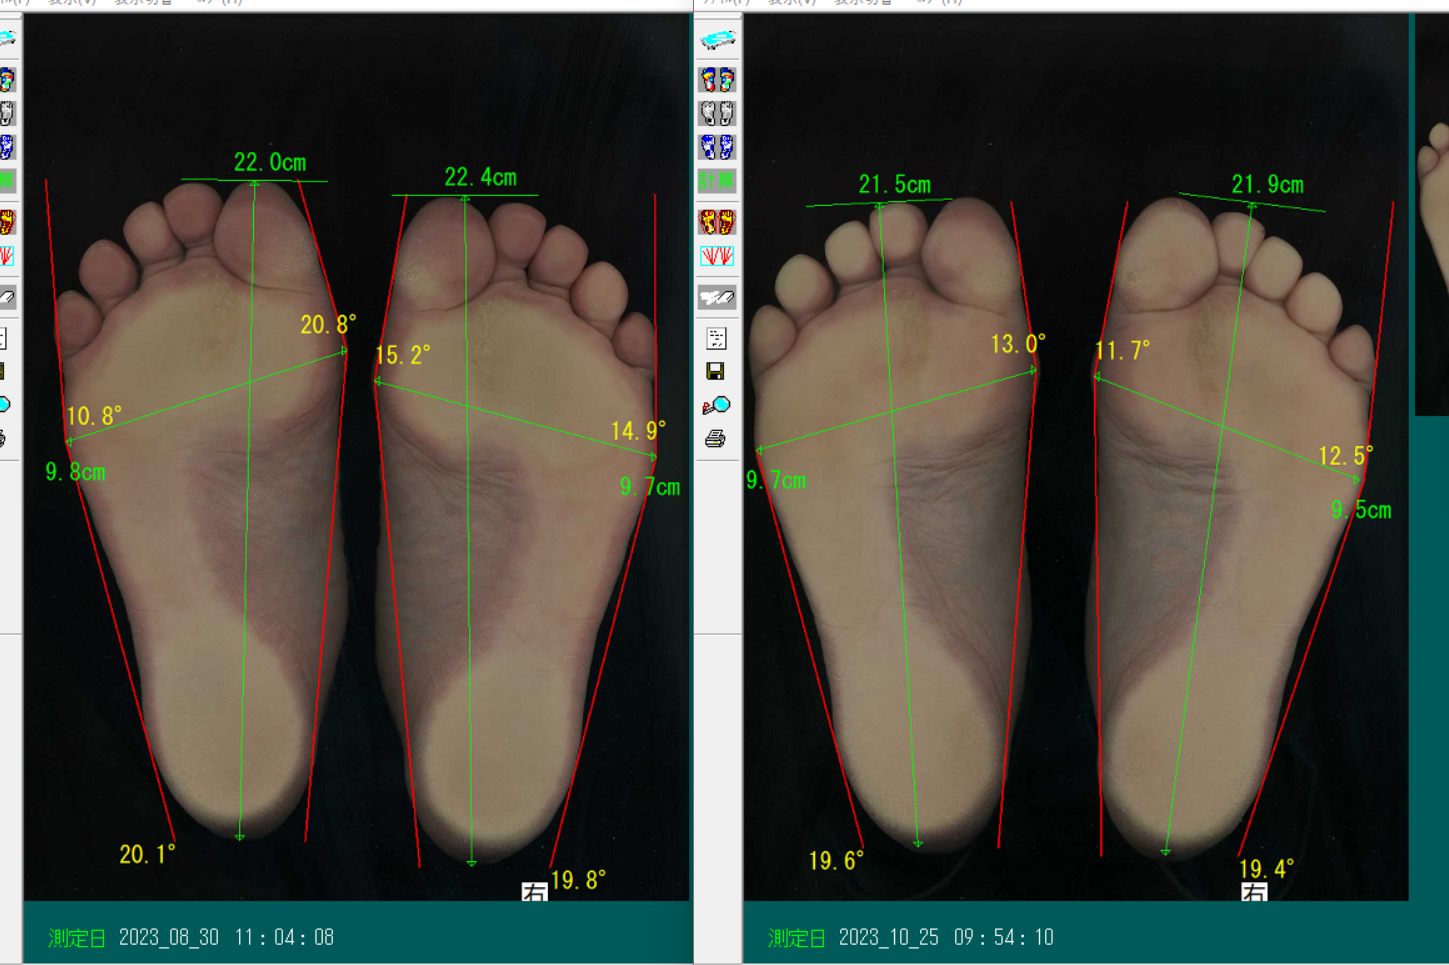Viewport: 1449px width, 965px height.
Task: Click the 2023_10_25 measurement date text
Action: point(888,938)
